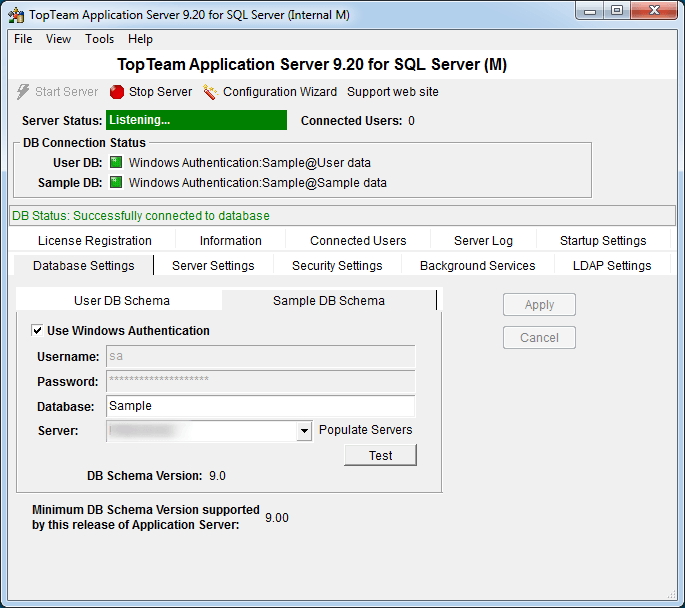
Task: Open the Configuration Wizard wand icon
Action: (x=210, y=92)
